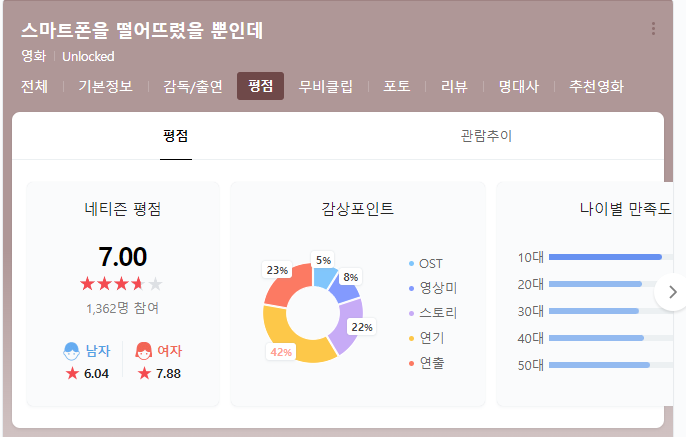Click the 50대 satisfaction bar
Image resolution: width=686 pixels, height=437 pixels.
click(611, 365)
